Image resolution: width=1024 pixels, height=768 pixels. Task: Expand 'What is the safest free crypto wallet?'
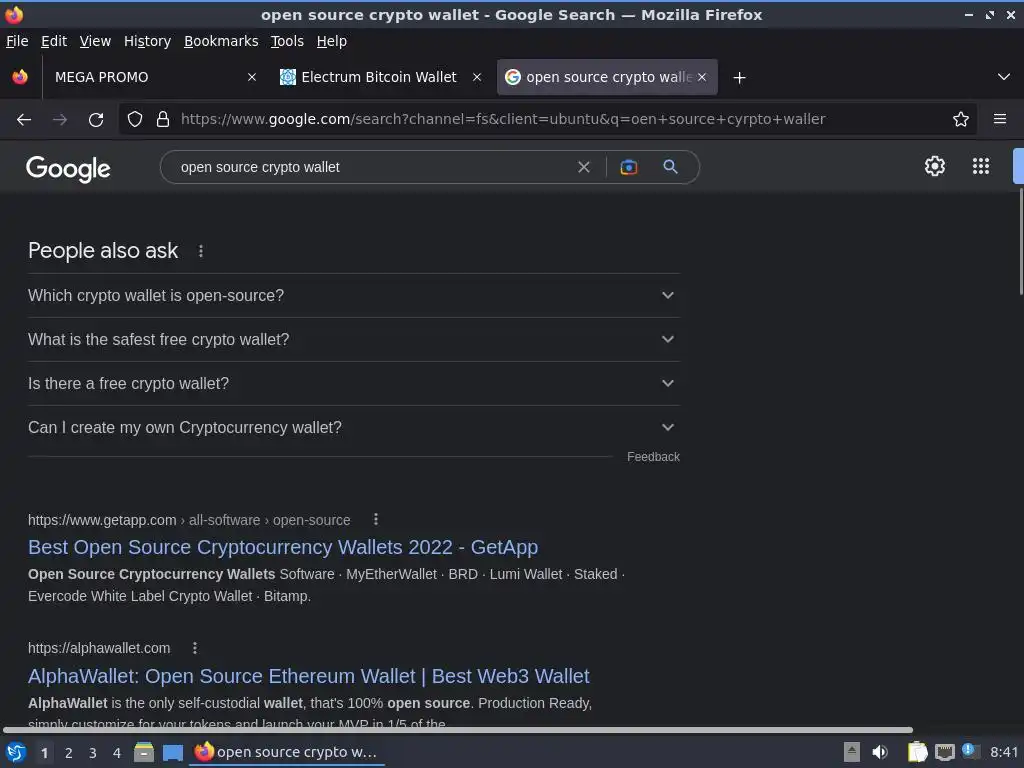pyautogui.click(x=353, y=340)
